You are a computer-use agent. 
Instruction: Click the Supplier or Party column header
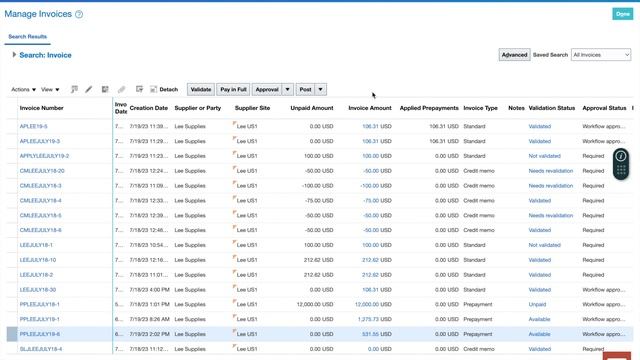coord(198,108)
